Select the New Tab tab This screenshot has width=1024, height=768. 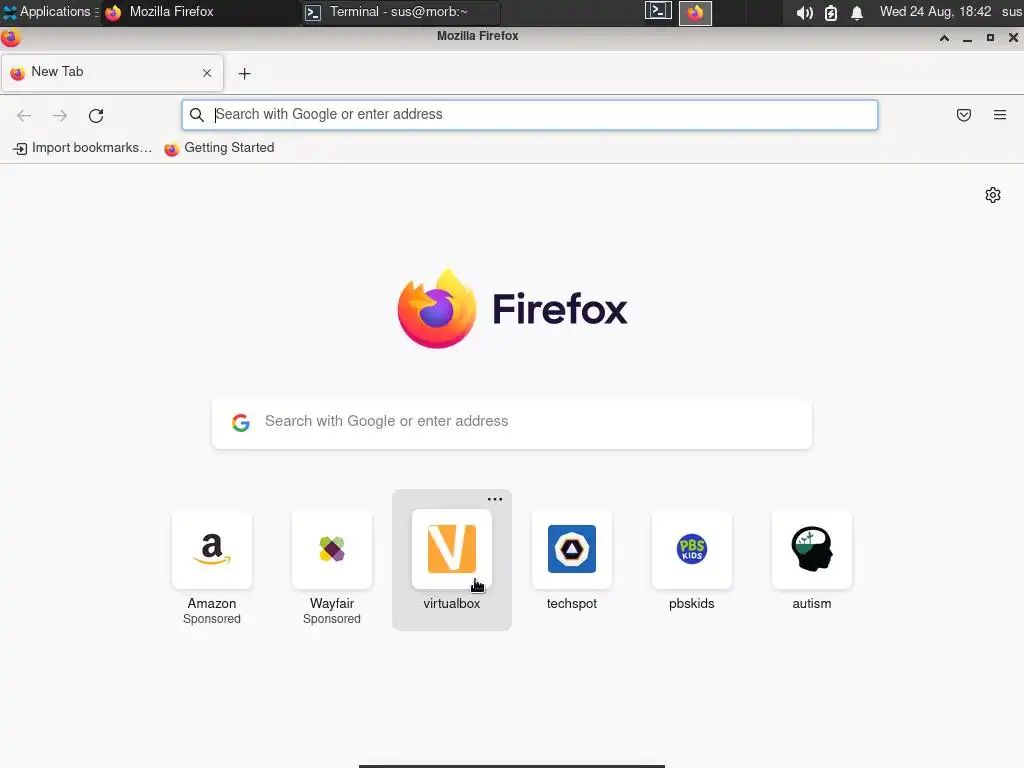(x=112, y=72)
